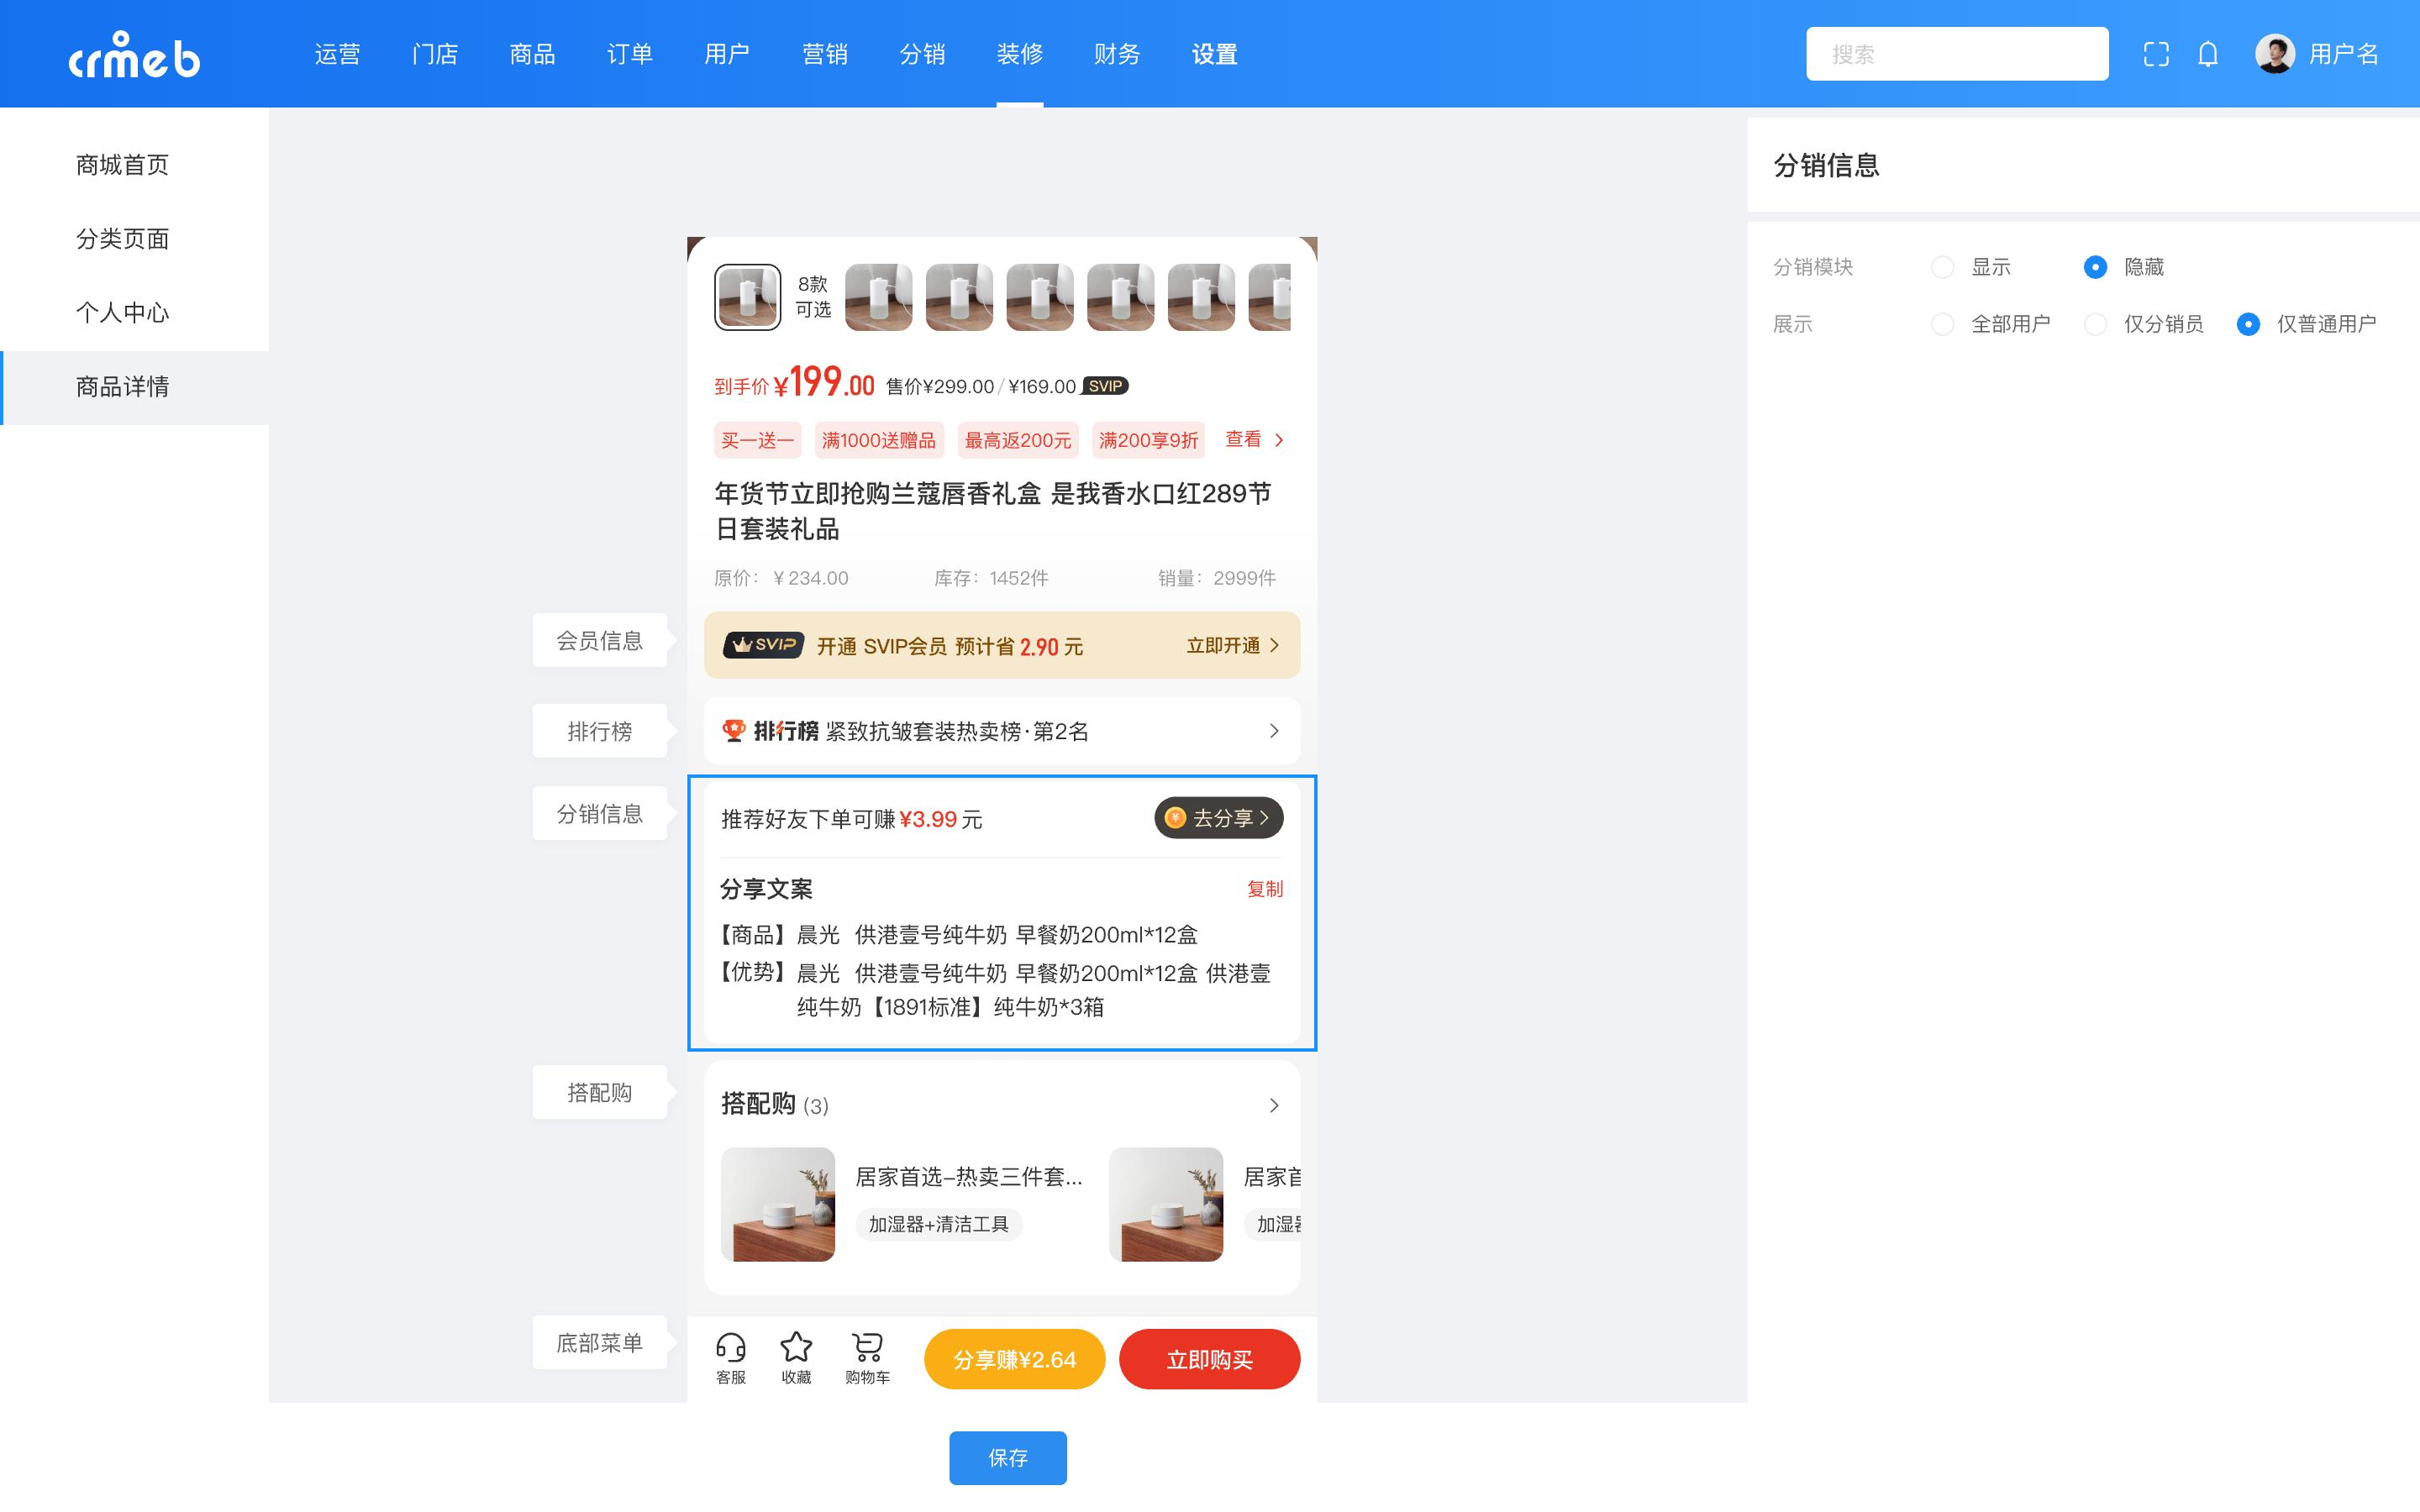This screenshot has width=2420, height=1512.
Task: Go to 分类页面 in sidebar
Action: (134, 239)
